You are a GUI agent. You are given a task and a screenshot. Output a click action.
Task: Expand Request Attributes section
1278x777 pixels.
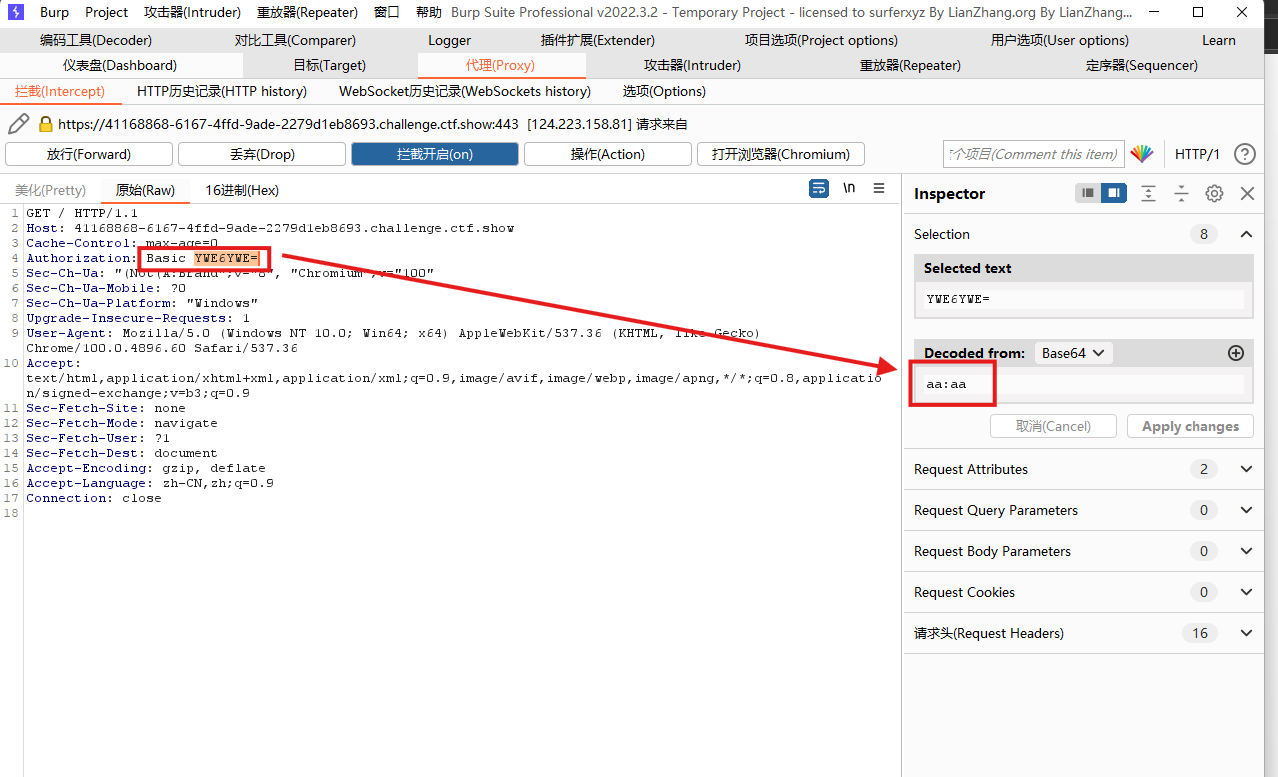[1246, 469]
